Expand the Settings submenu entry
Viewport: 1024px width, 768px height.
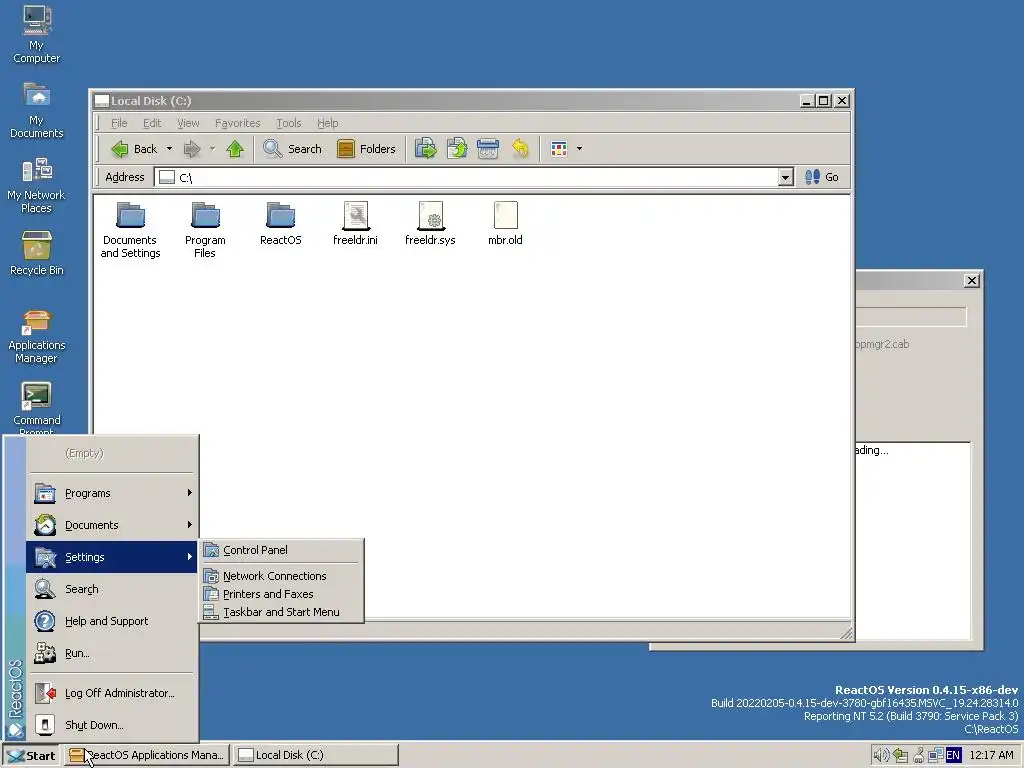(x=112, y=557)
